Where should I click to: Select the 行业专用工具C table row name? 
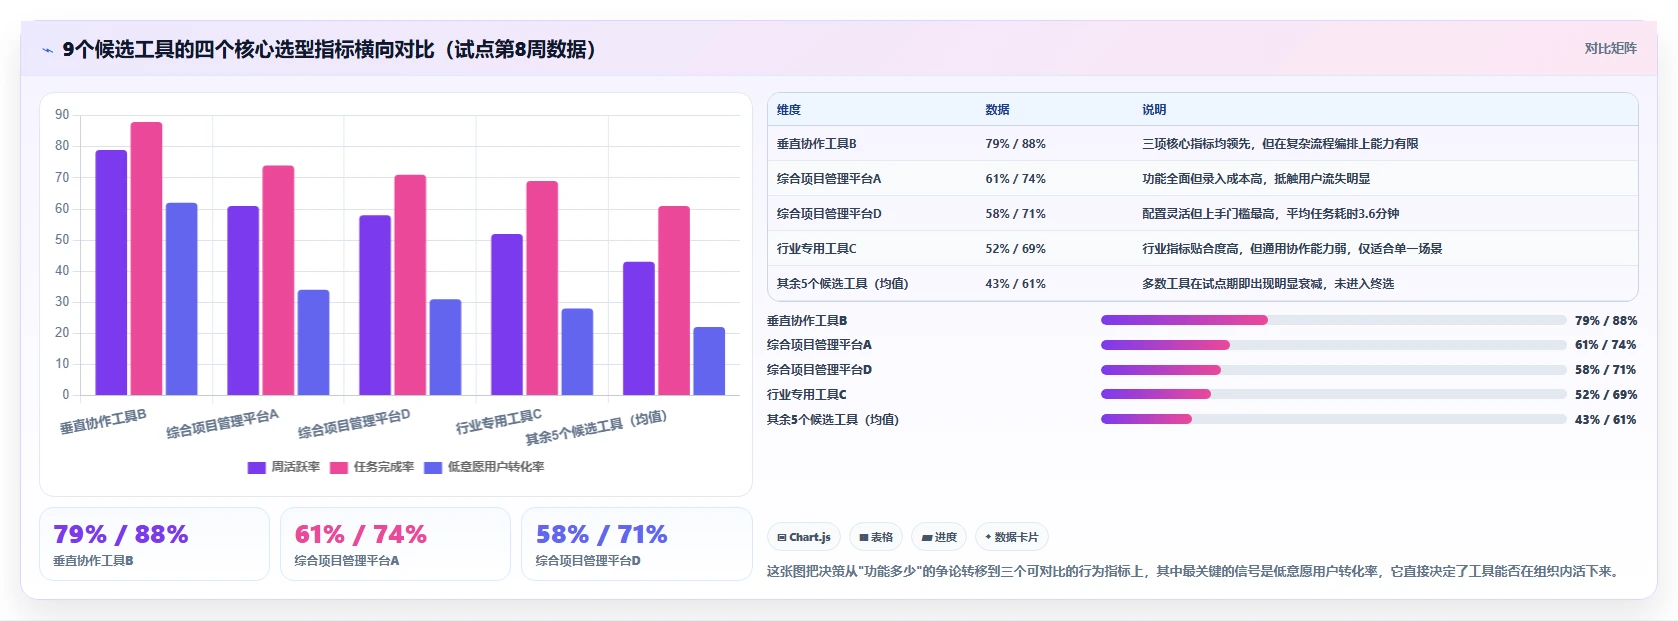817,249
